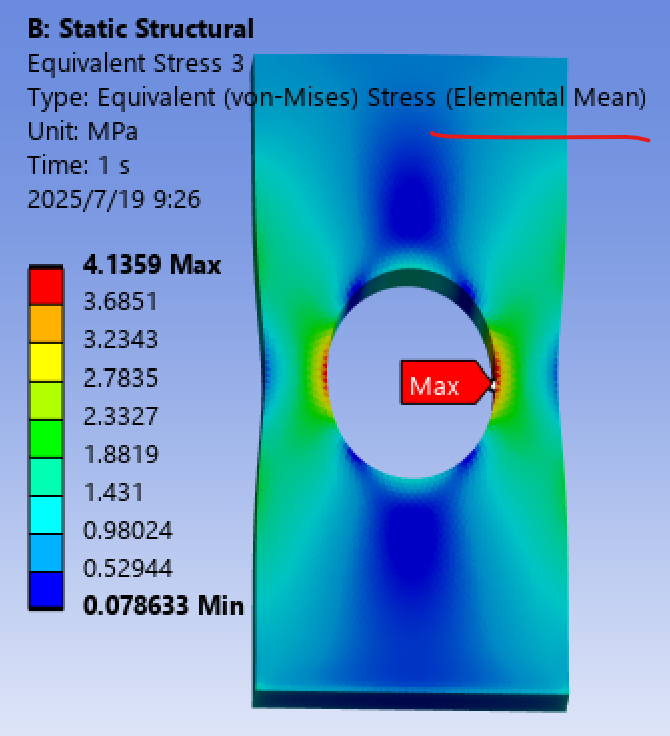Click the 3.2343 legend value
Viewport: 670px width, 736px height.
120,339
